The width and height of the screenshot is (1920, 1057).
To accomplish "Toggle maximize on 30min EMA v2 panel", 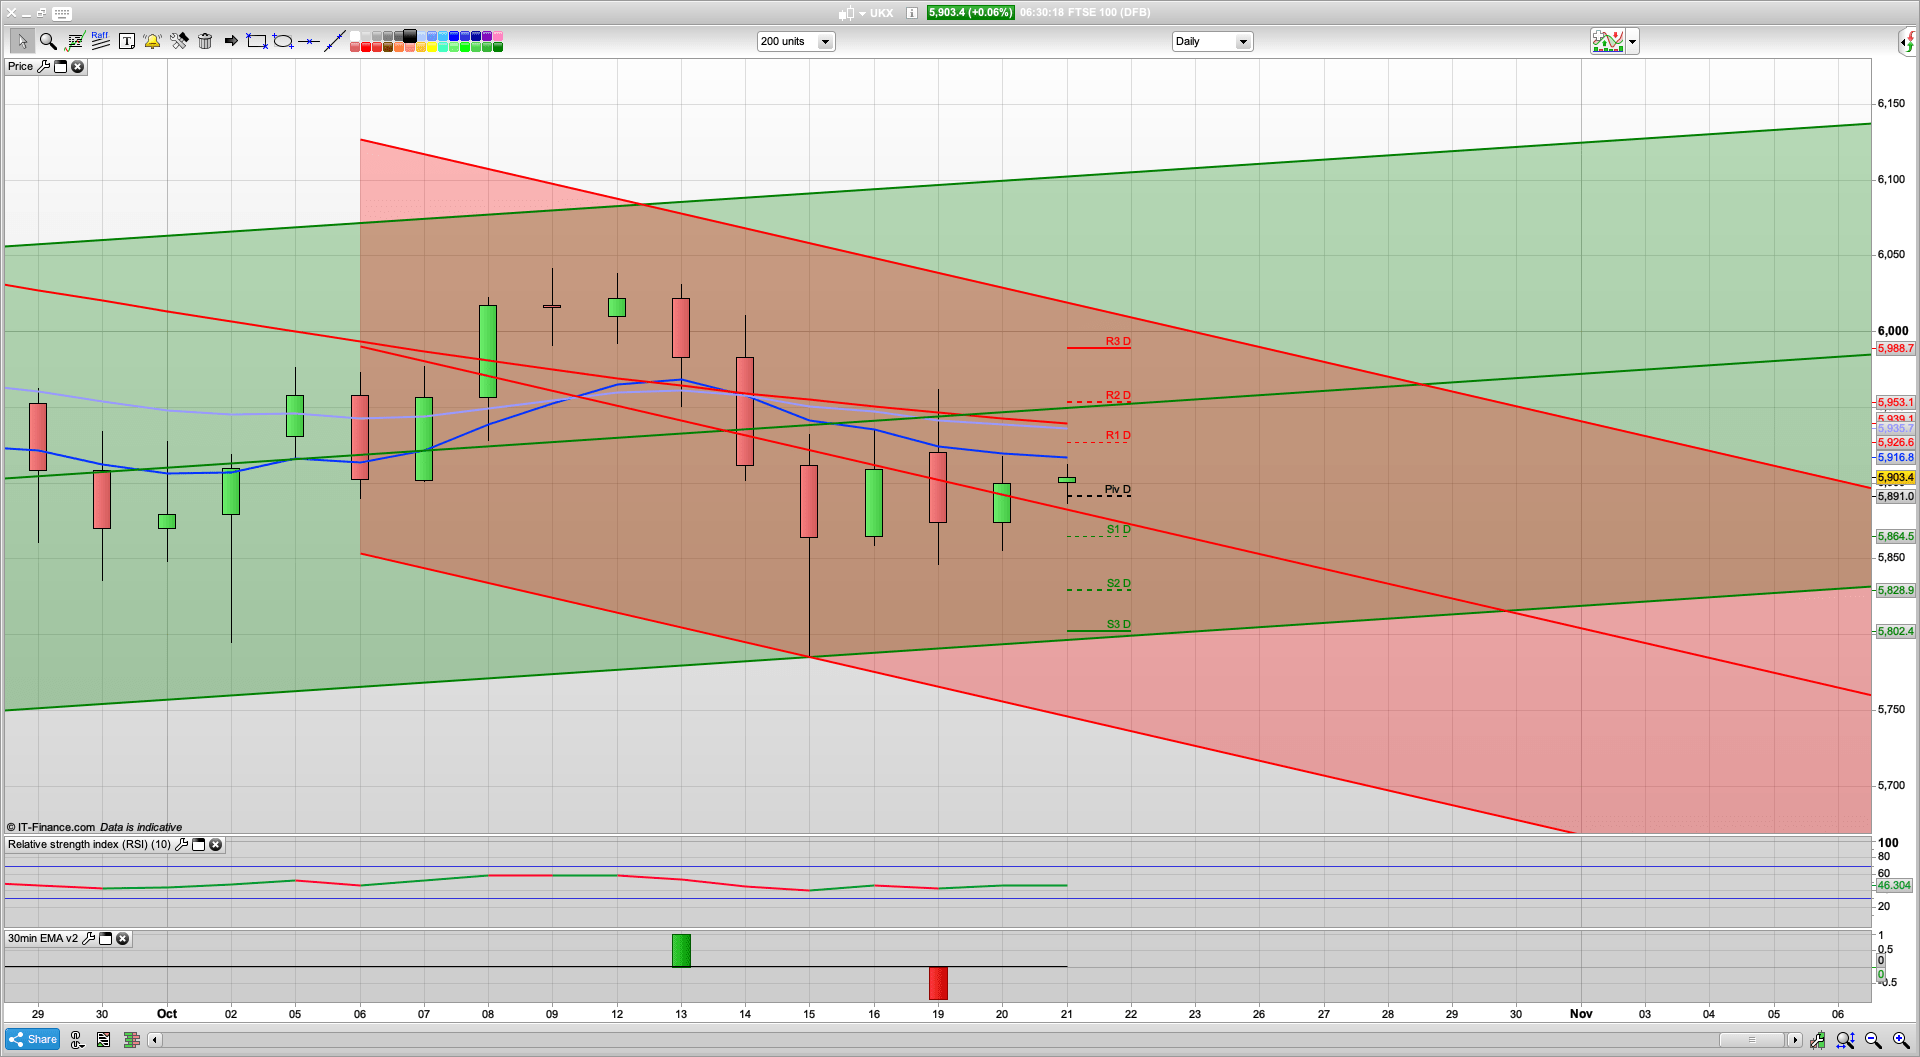I will click(106, 939).
